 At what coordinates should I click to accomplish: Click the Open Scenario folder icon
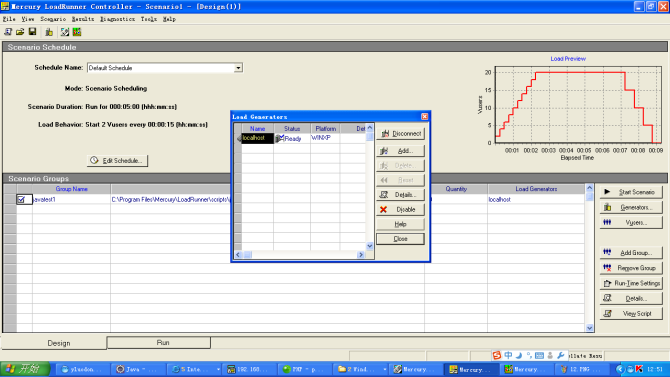click(20, 32)
